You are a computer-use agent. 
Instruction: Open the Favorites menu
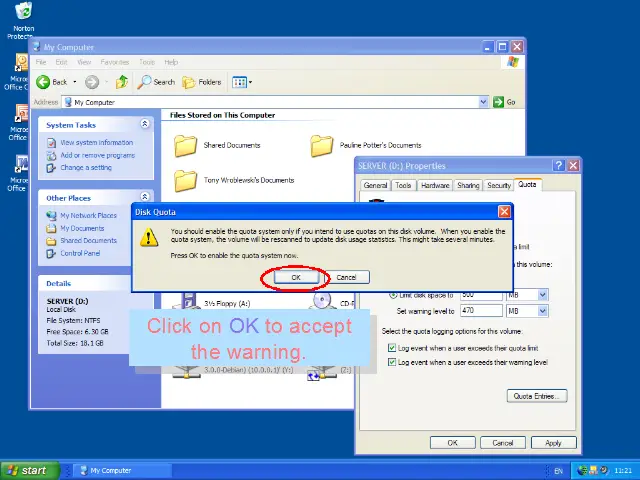(115, 62)
